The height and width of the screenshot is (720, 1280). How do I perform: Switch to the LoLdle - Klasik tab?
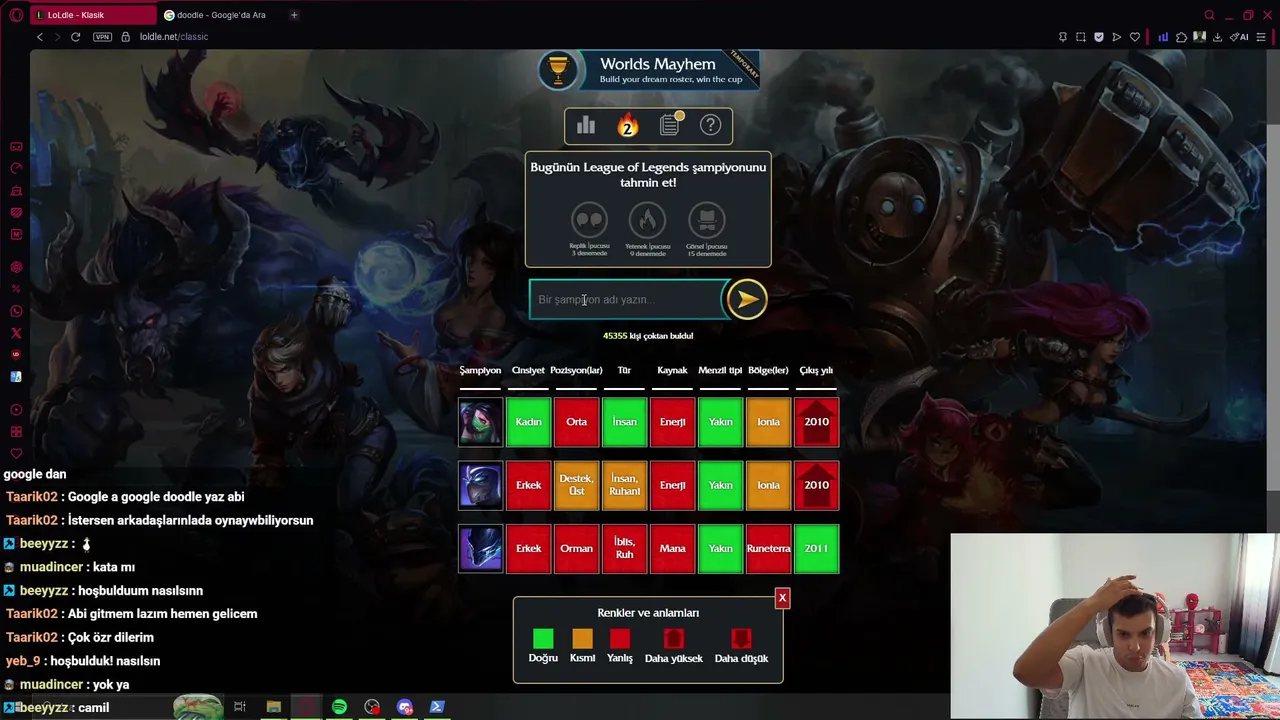94,15
